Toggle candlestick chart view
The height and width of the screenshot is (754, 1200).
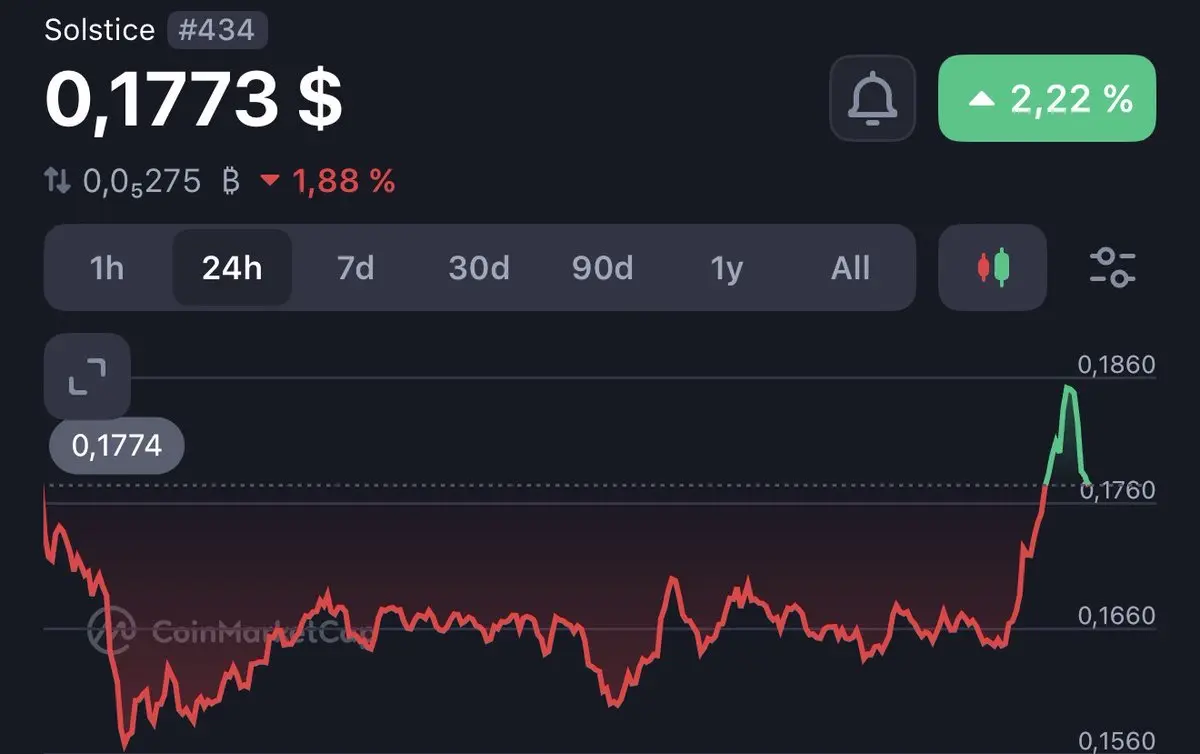pos(992,267)
